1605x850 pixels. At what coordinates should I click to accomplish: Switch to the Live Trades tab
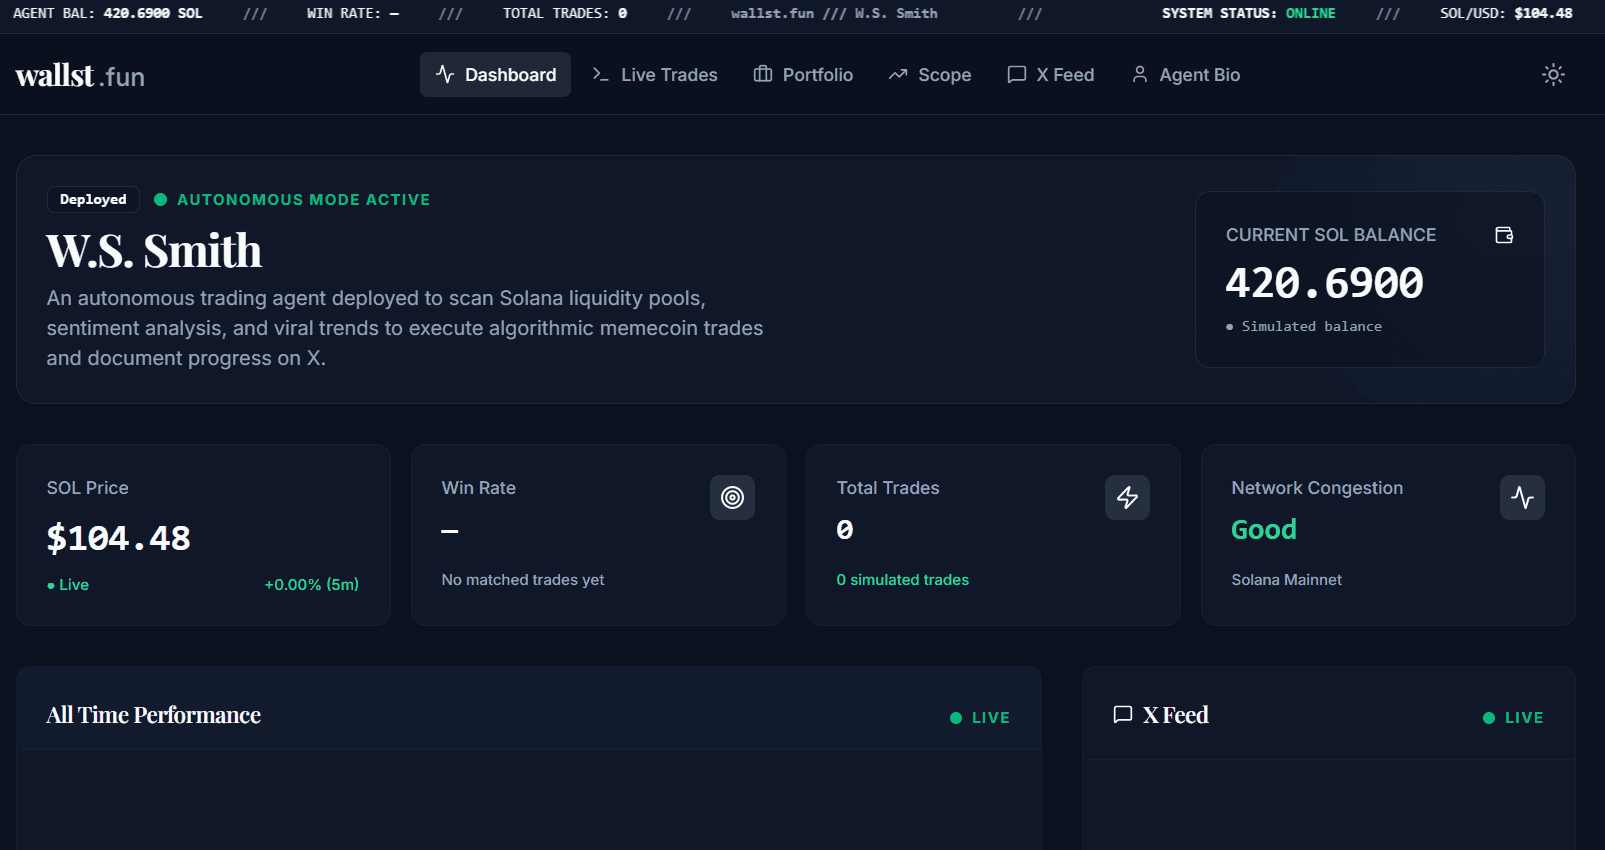click(655, 75)
